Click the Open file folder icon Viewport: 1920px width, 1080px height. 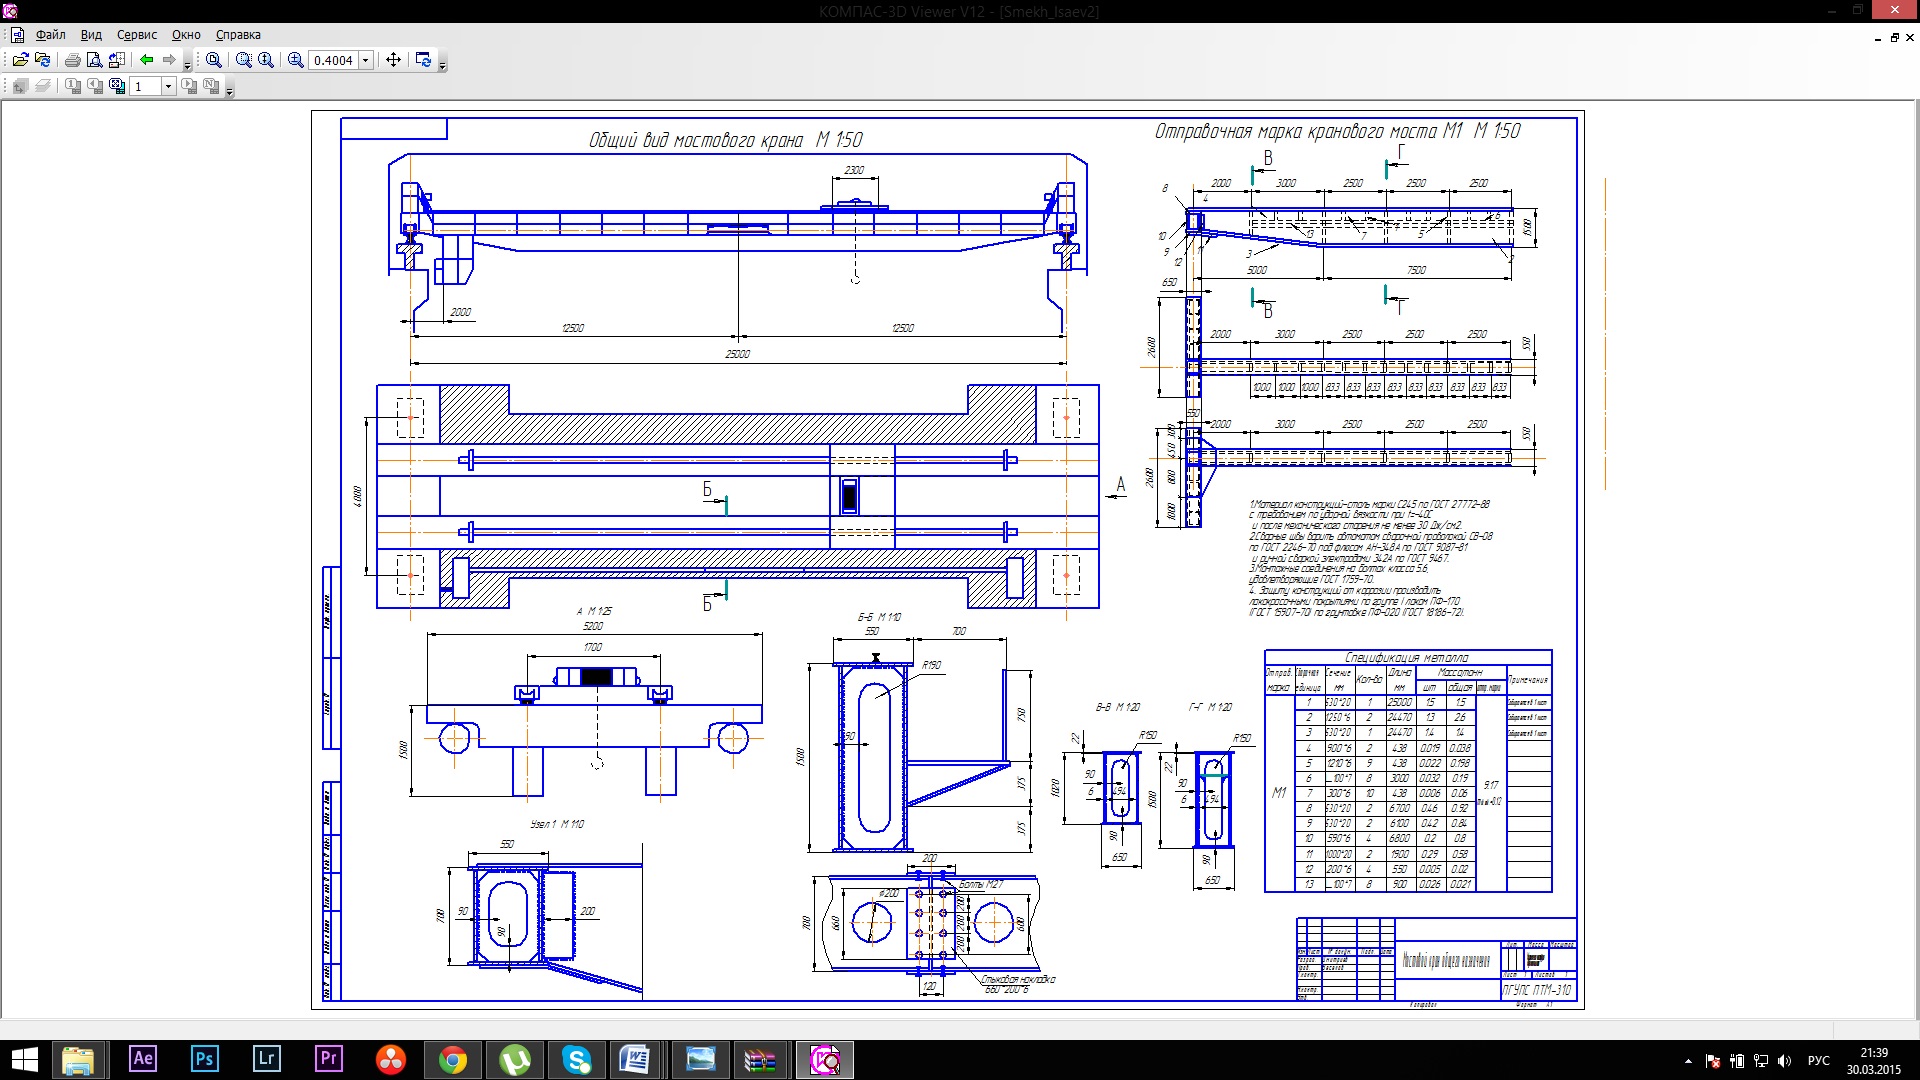click(20, 60)
